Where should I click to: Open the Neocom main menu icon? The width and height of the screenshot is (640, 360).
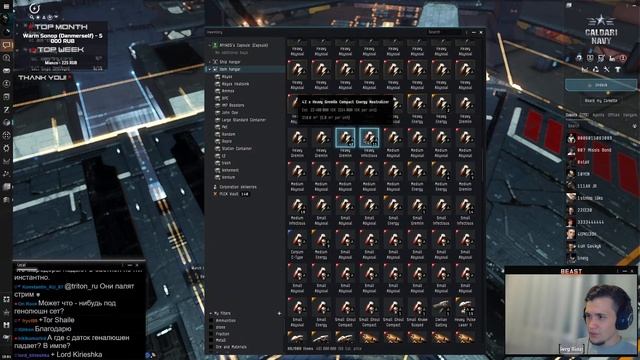click(x=6, y=7)
